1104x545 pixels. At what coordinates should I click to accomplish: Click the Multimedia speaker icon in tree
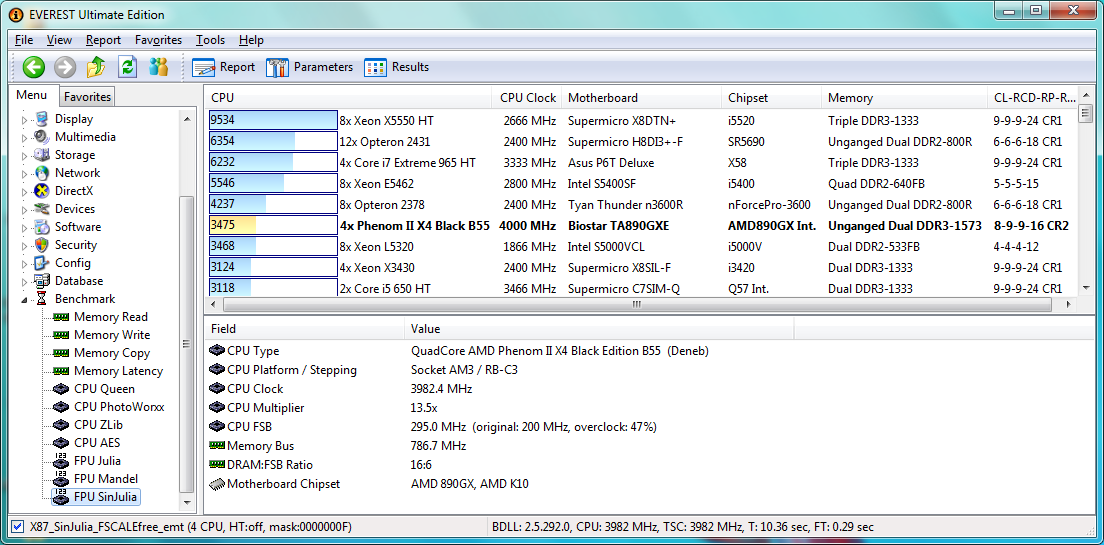pyautogui.click(x=42, y=137)
